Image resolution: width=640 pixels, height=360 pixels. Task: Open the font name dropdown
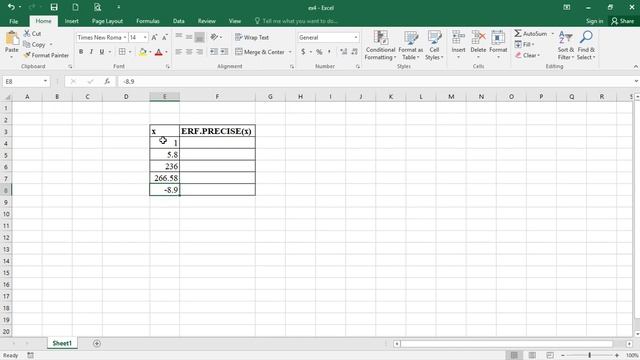tap(125, 37)
